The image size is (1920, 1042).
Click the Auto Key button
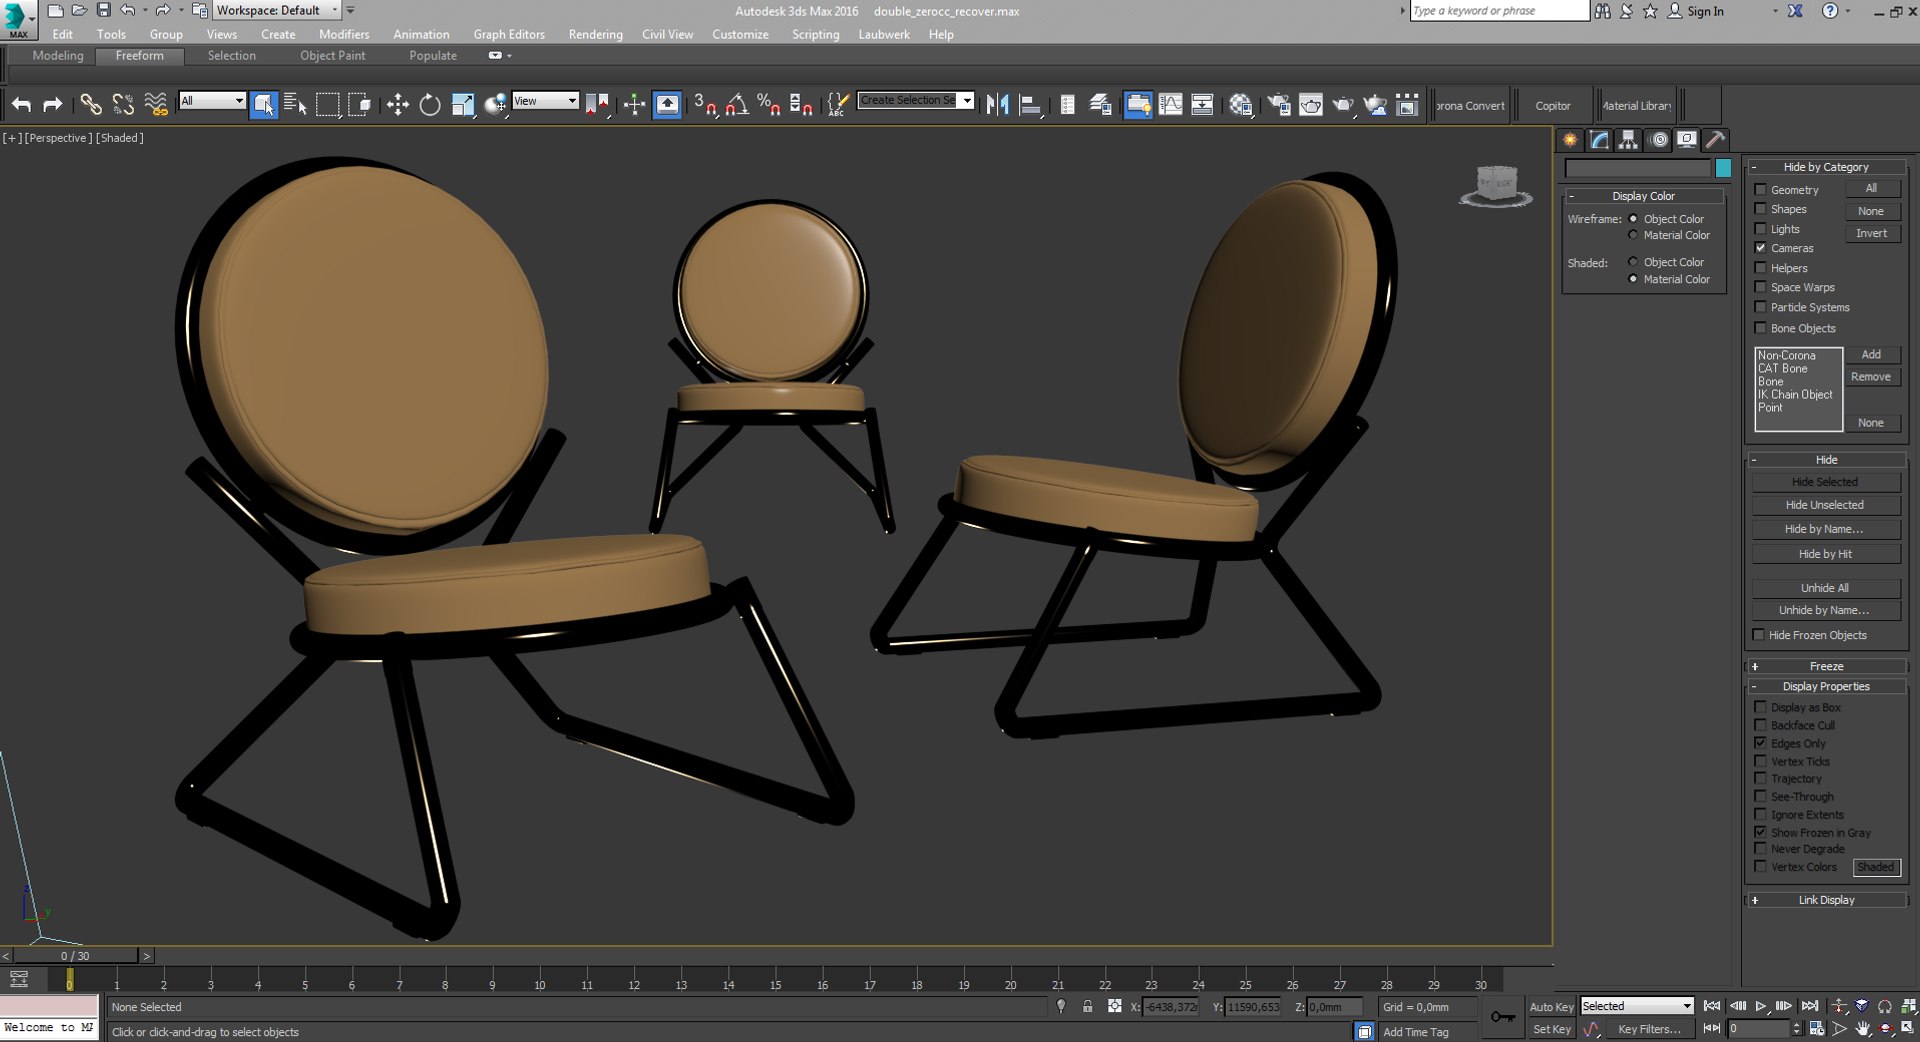(1551, 1007)
